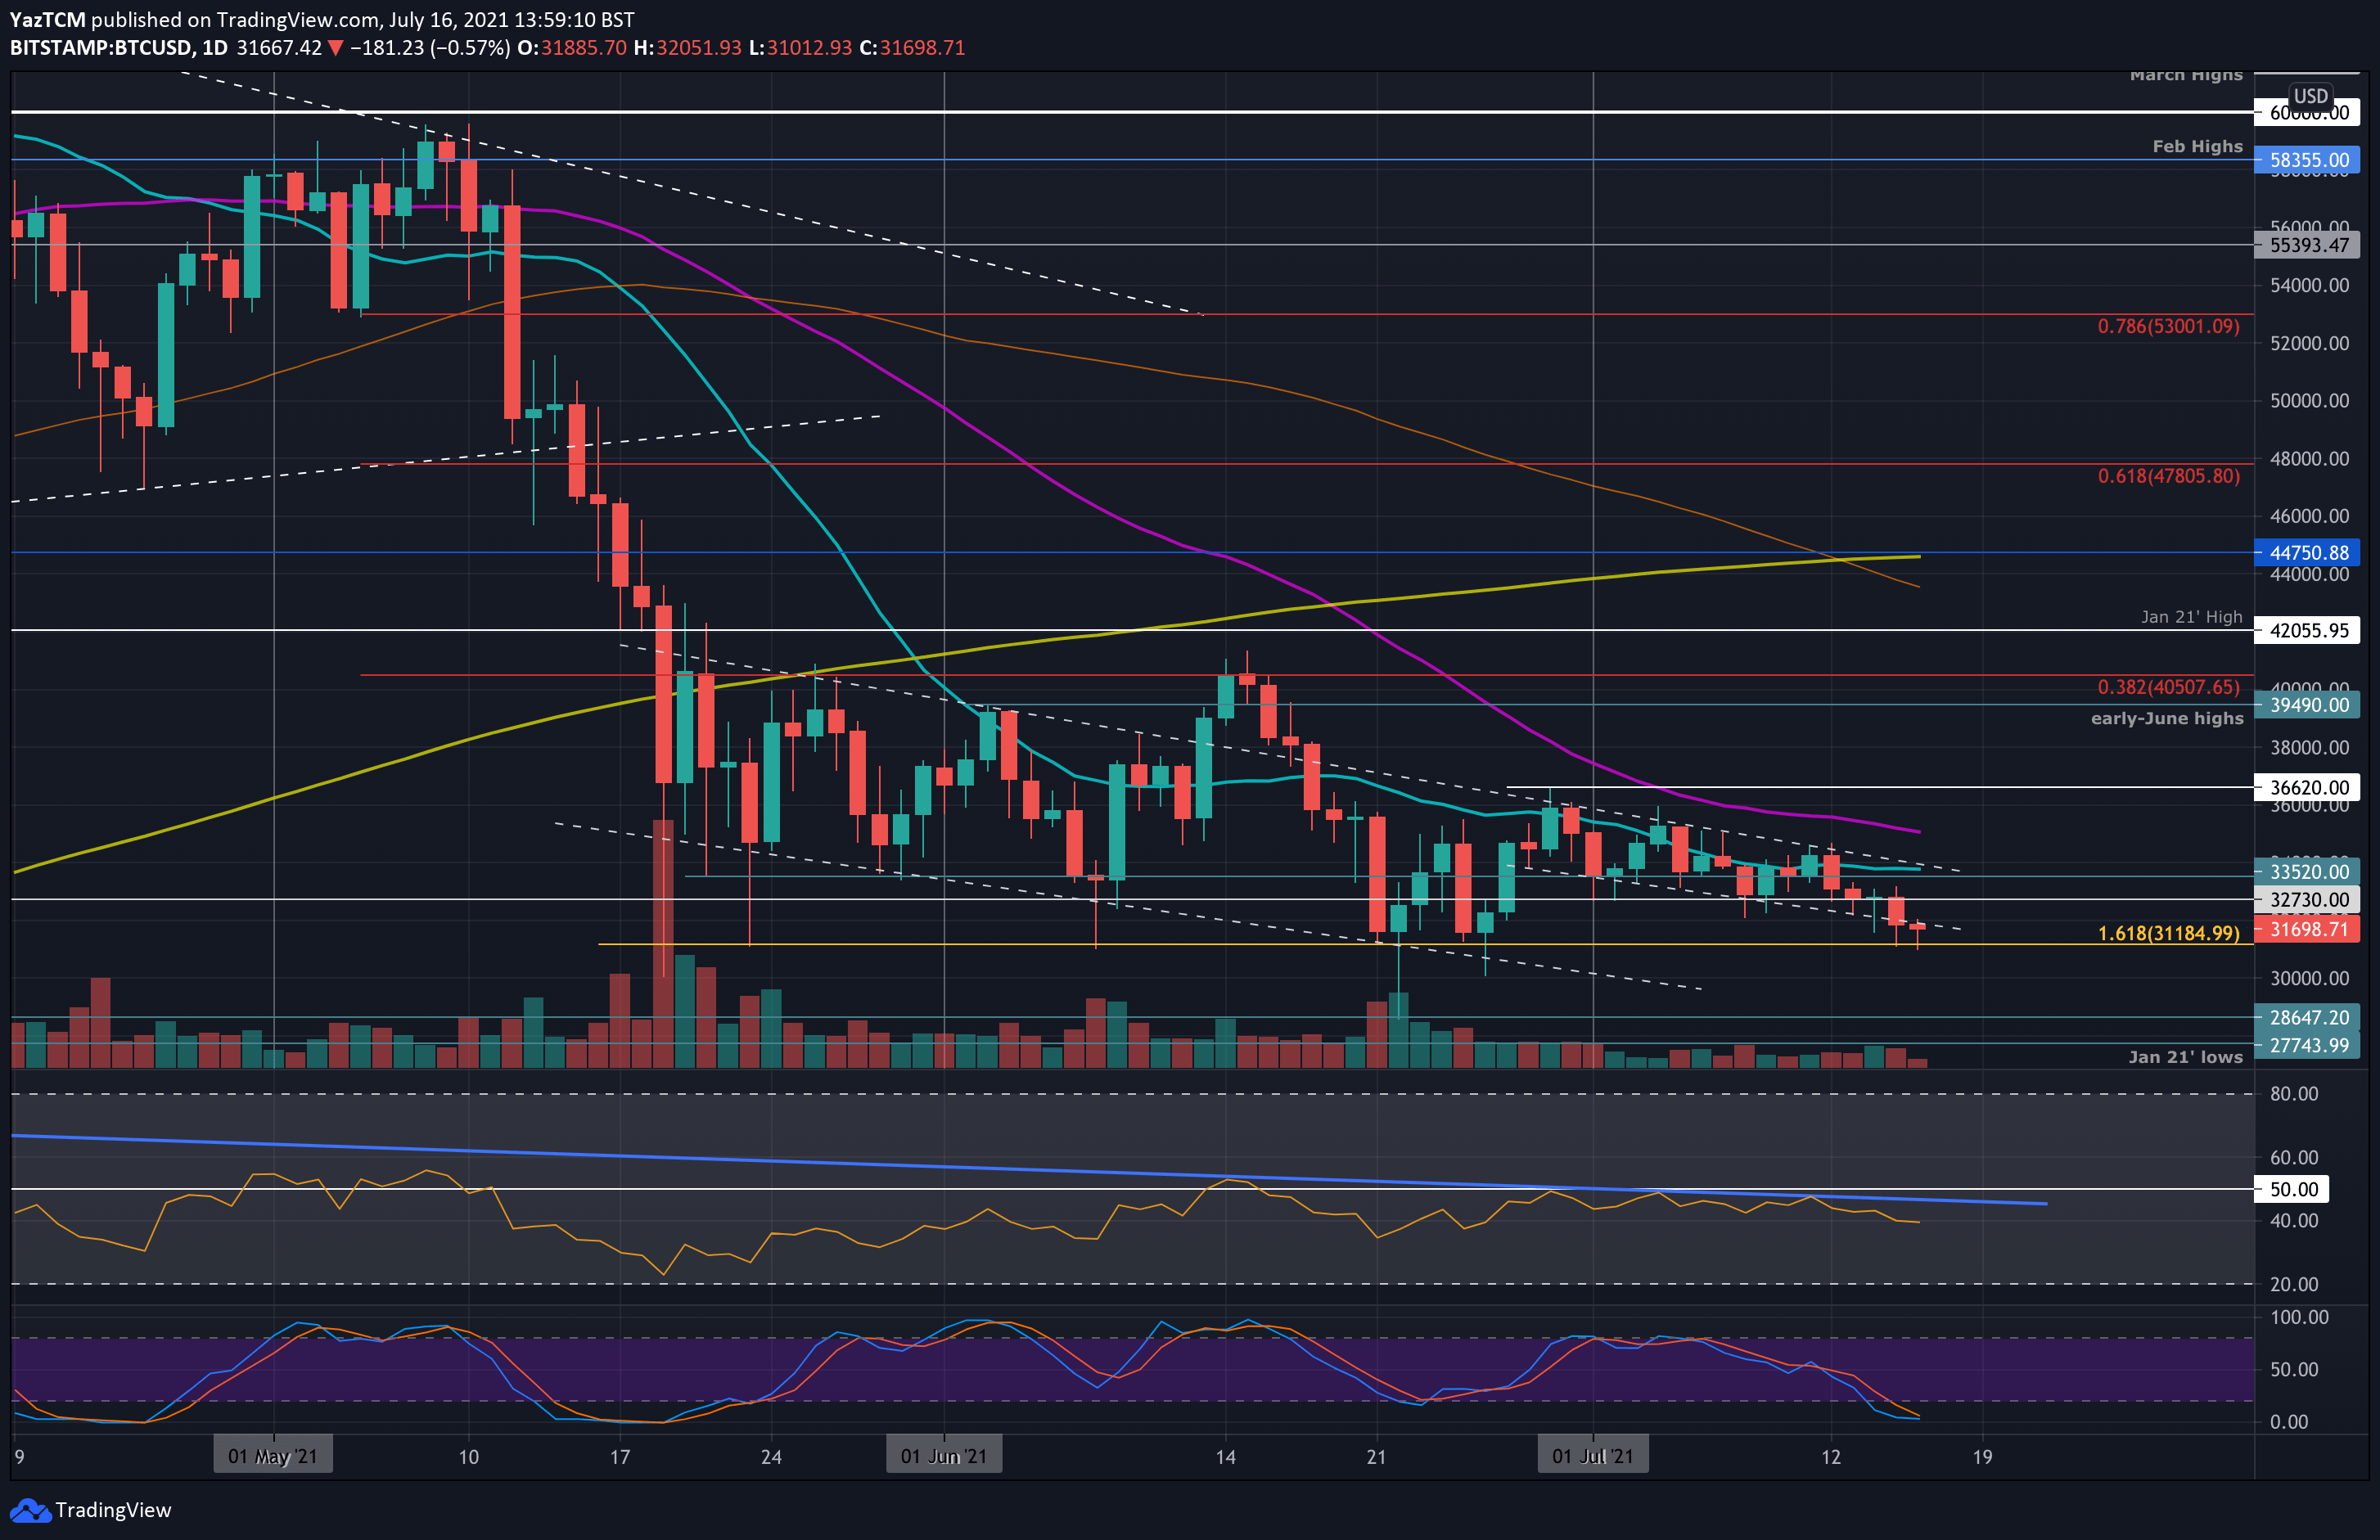Click the low value L:31012.93
Viewport: 2380px width, 1540px height.
click(801, 48)
